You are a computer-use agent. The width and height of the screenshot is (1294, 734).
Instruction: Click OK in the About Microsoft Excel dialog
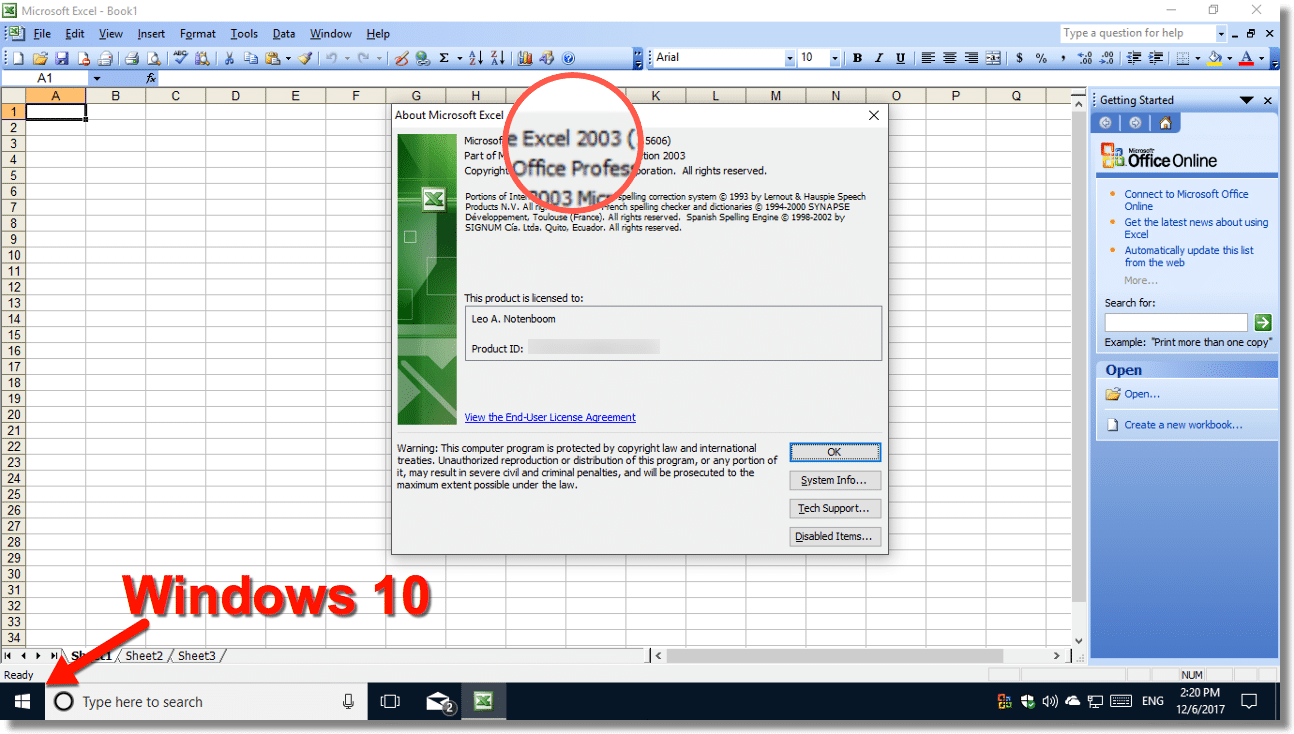[835, 452]
